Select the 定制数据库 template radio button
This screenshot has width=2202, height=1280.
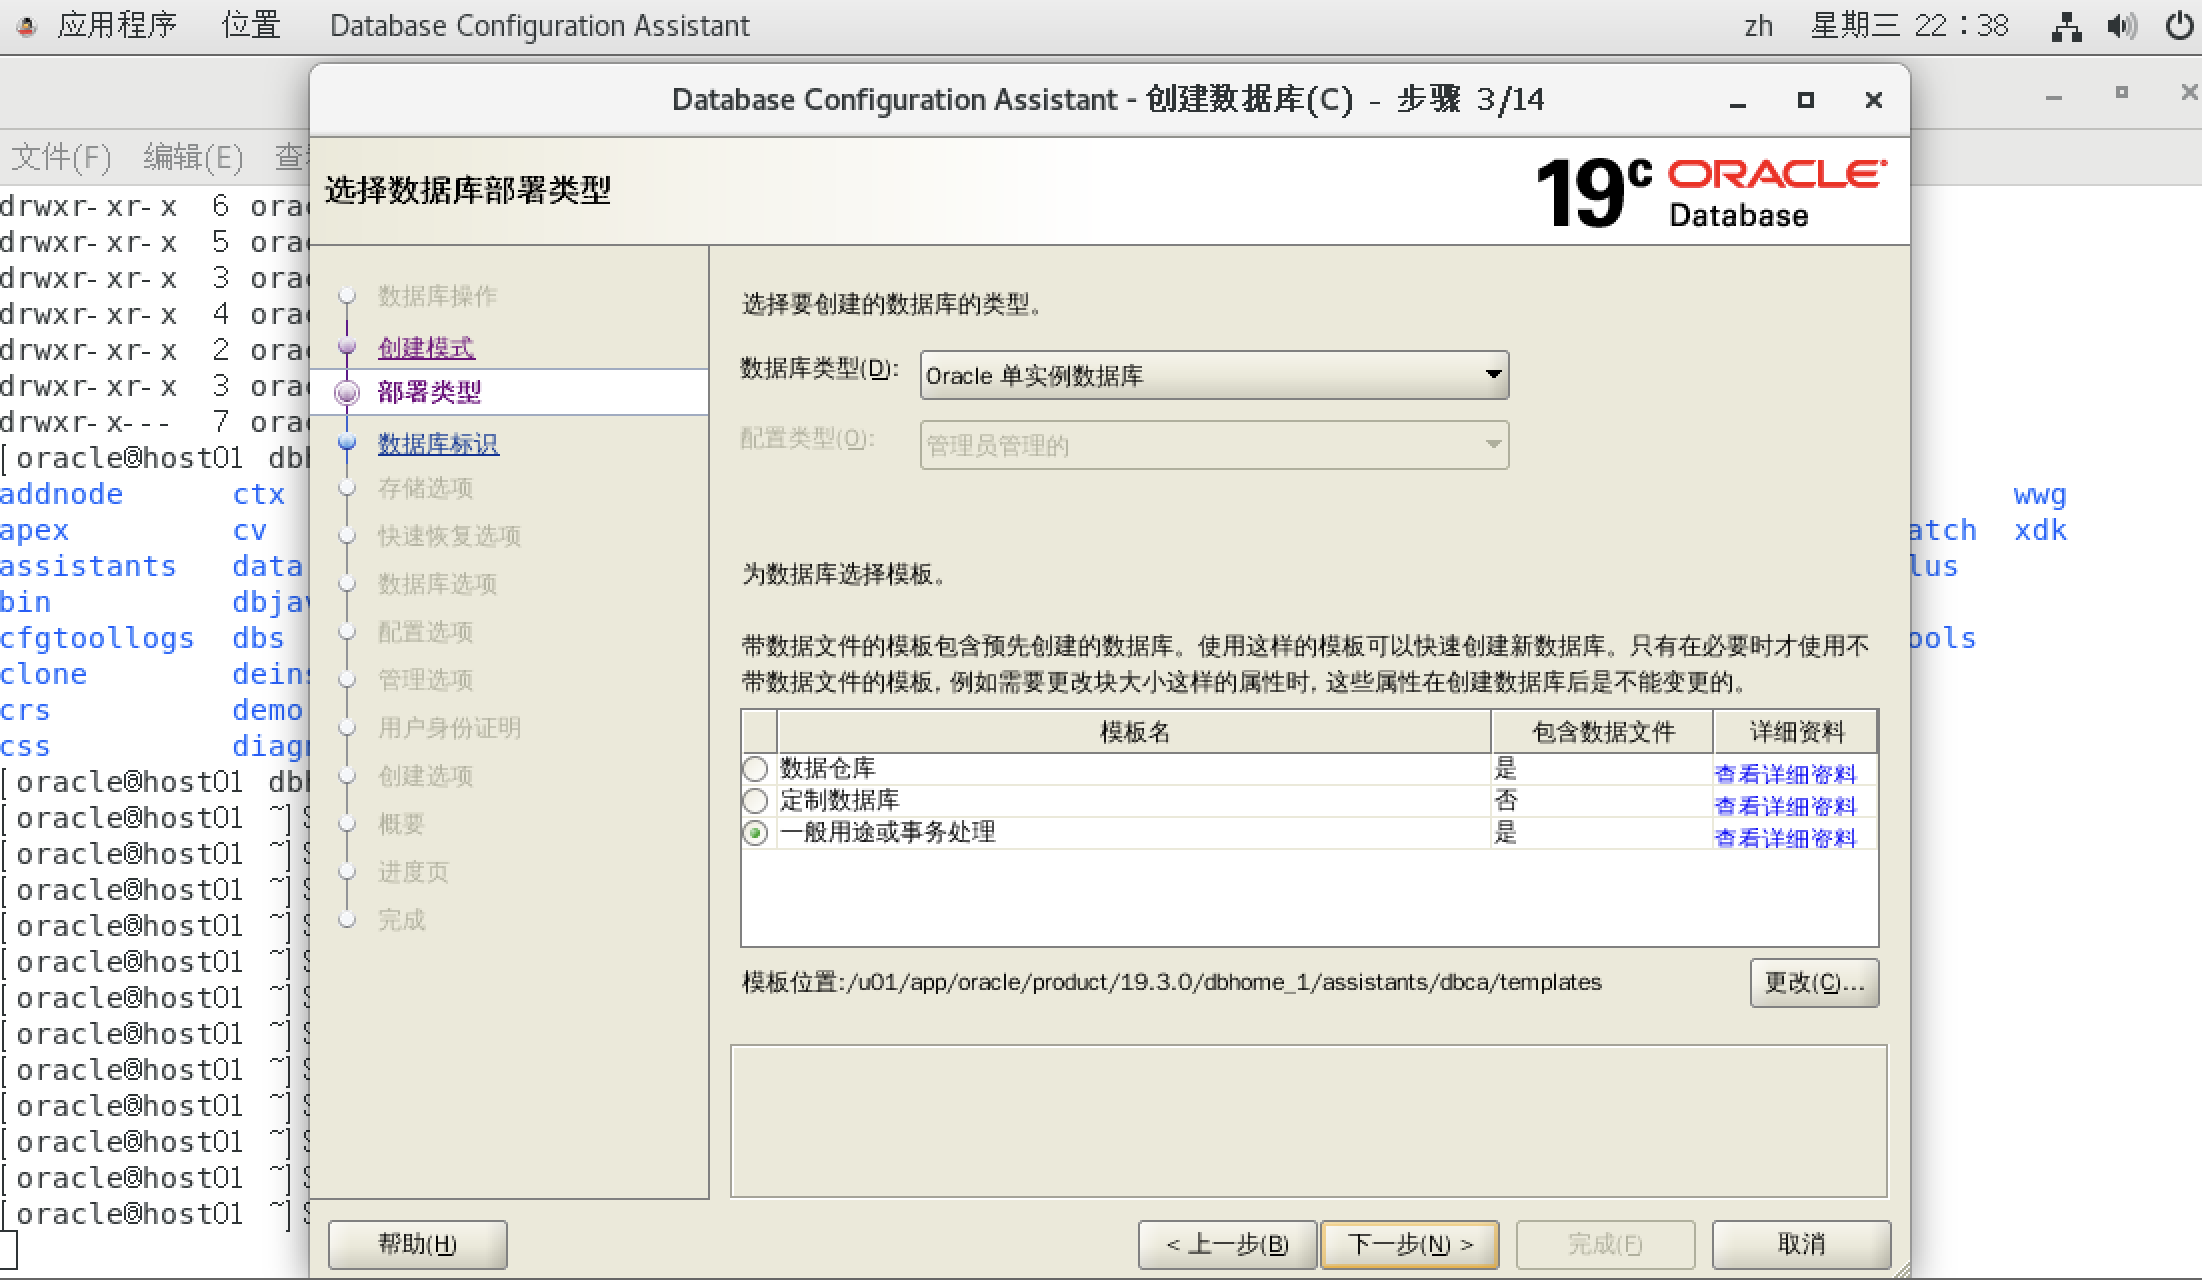click(756, 800)
